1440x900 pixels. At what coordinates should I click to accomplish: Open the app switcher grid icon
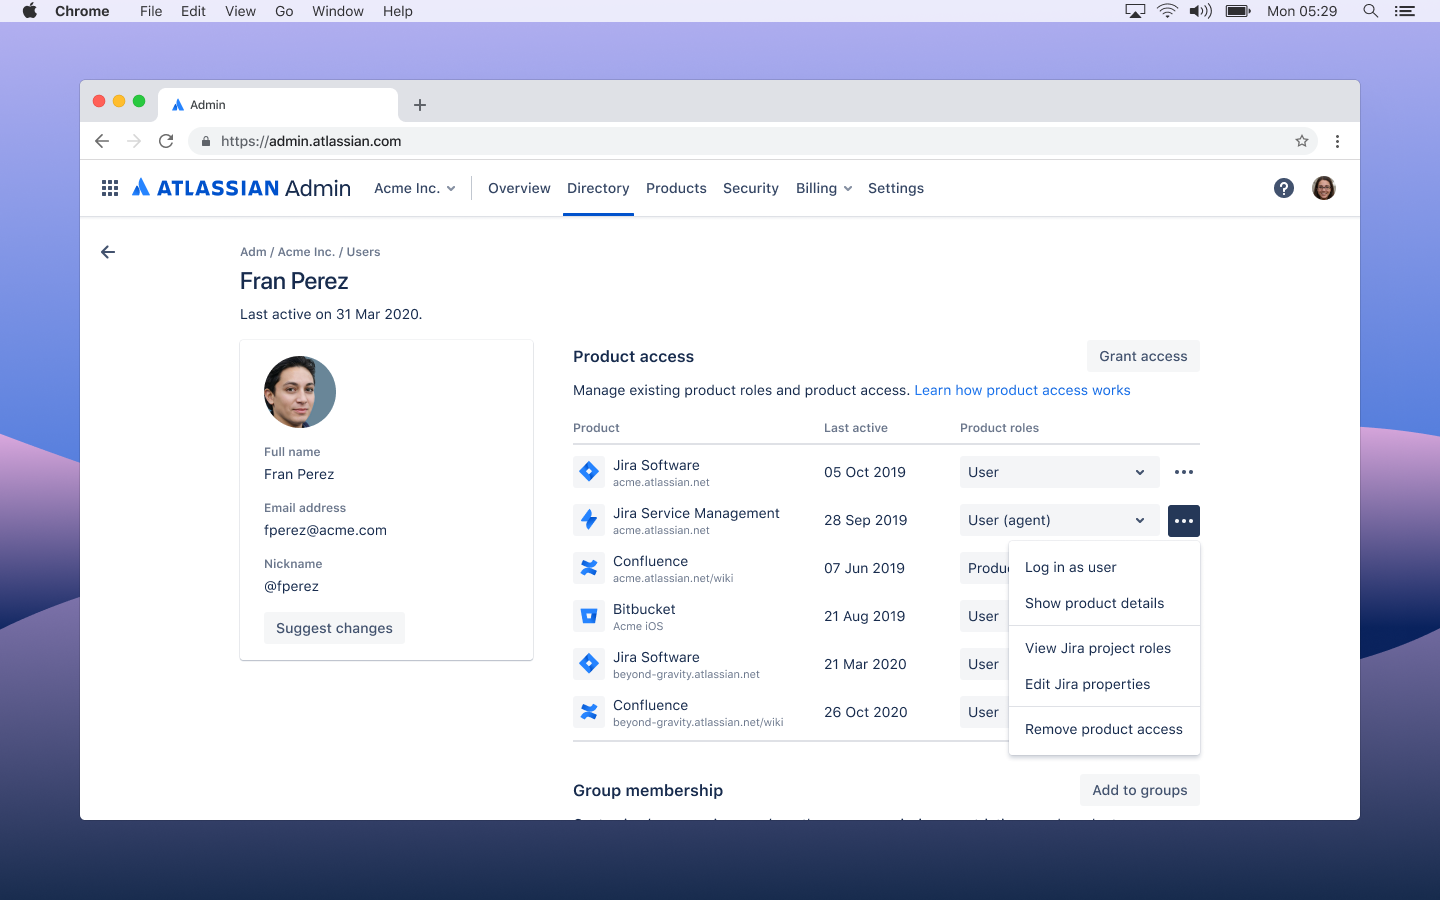[x=110, y=188]
